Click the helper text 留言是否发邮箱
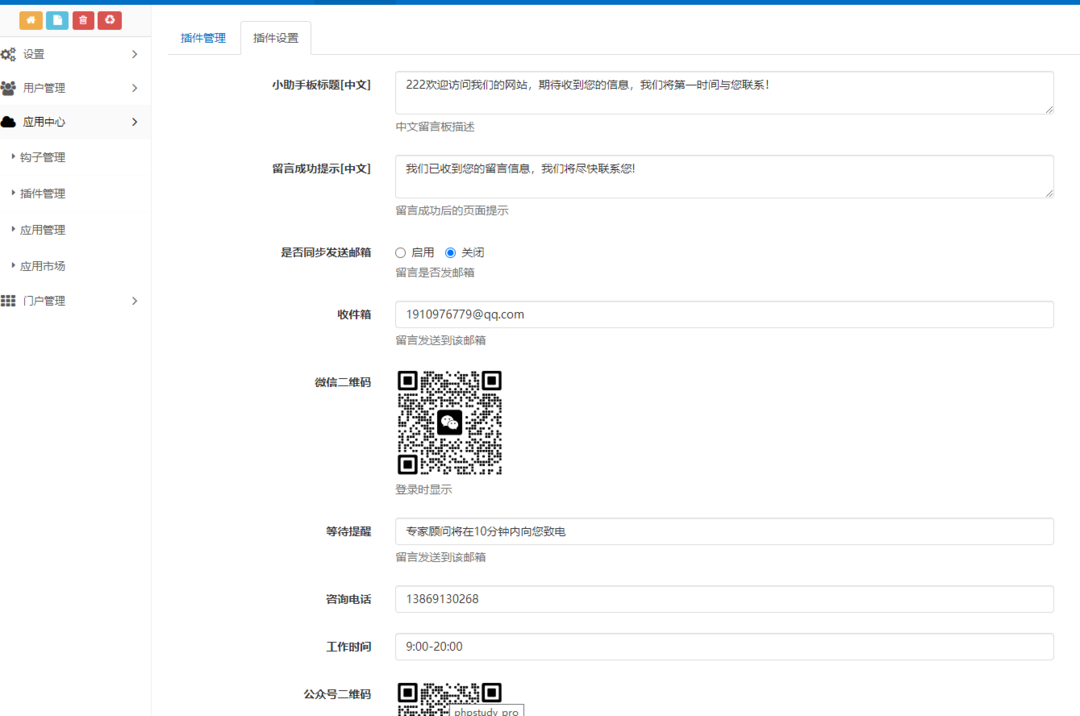Screen dimensions: 1080x716 coord(435,273)
